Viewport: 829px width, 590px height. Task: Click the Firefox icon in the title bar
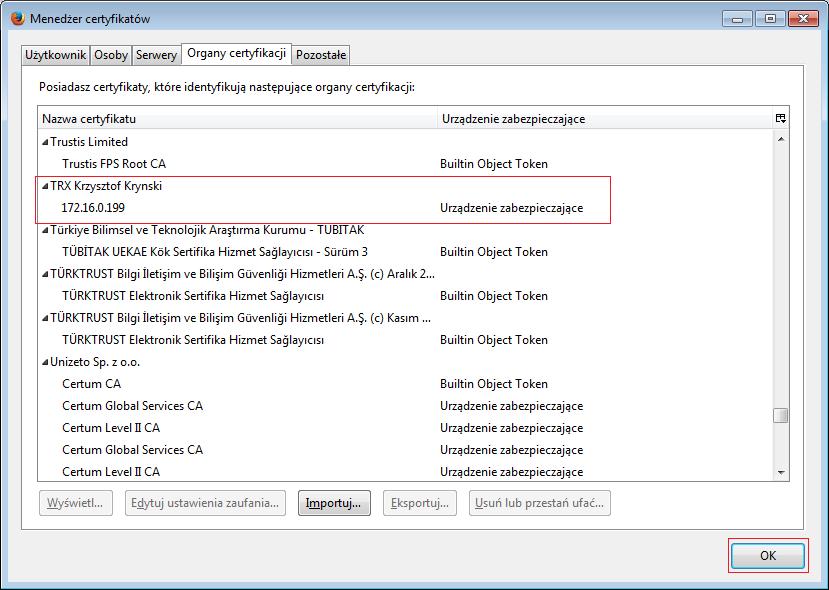coord(17,19)
